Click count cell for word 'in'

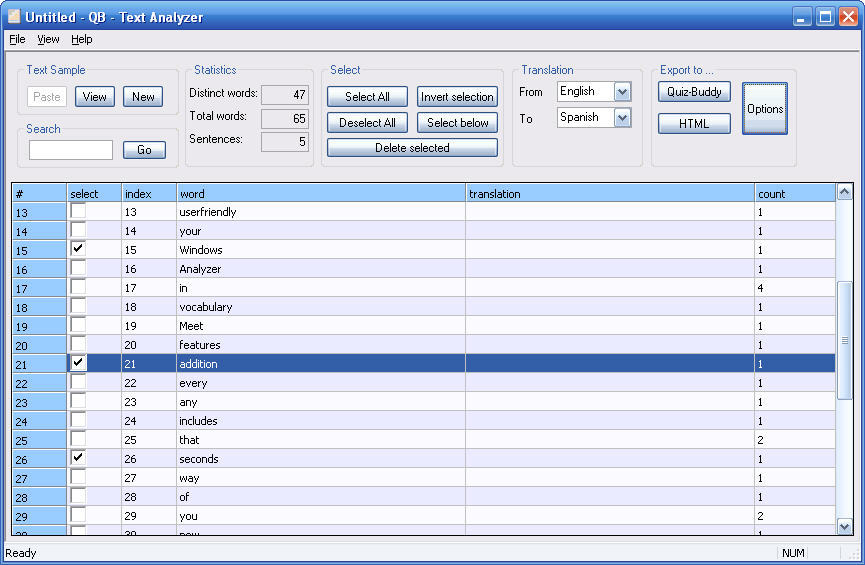pos(795,287)
